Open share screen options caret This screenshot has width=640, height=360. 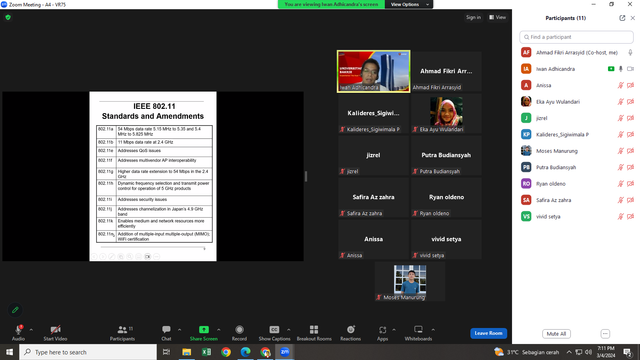pos(218,330)
